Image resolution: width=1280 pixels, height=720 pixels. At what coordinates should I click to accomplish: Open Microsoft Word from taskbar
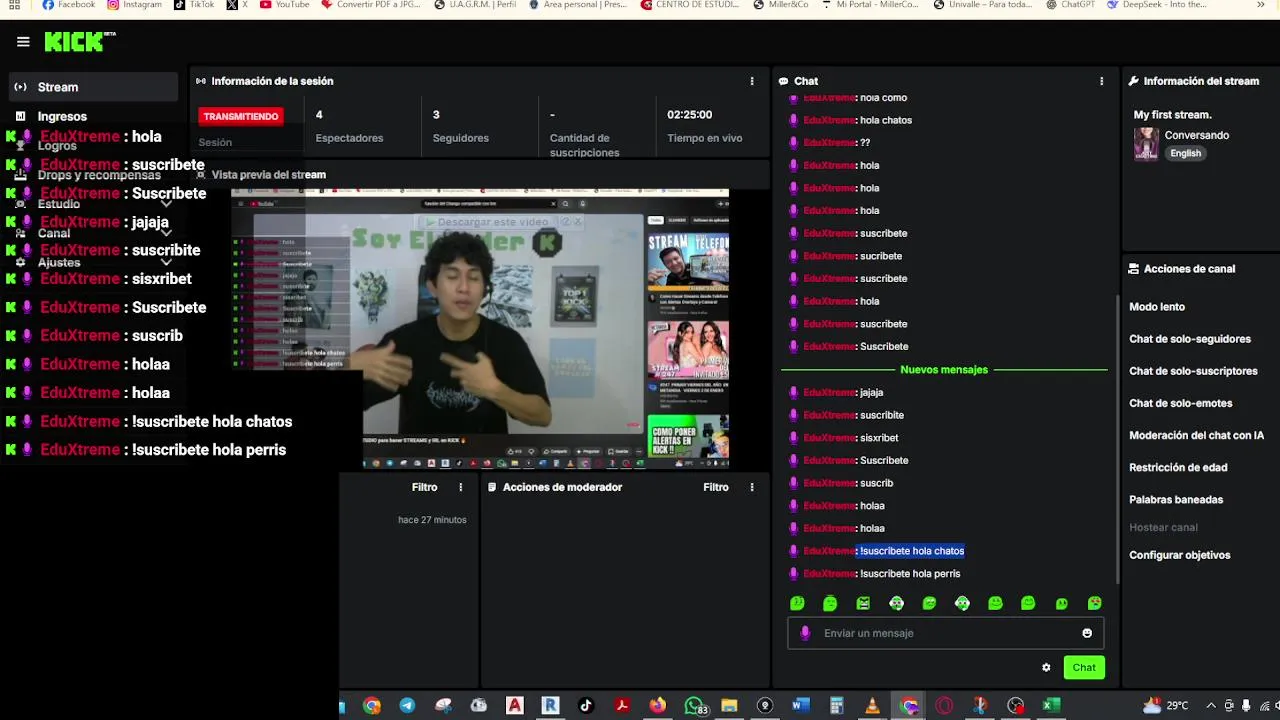click(x=800, y=706)
